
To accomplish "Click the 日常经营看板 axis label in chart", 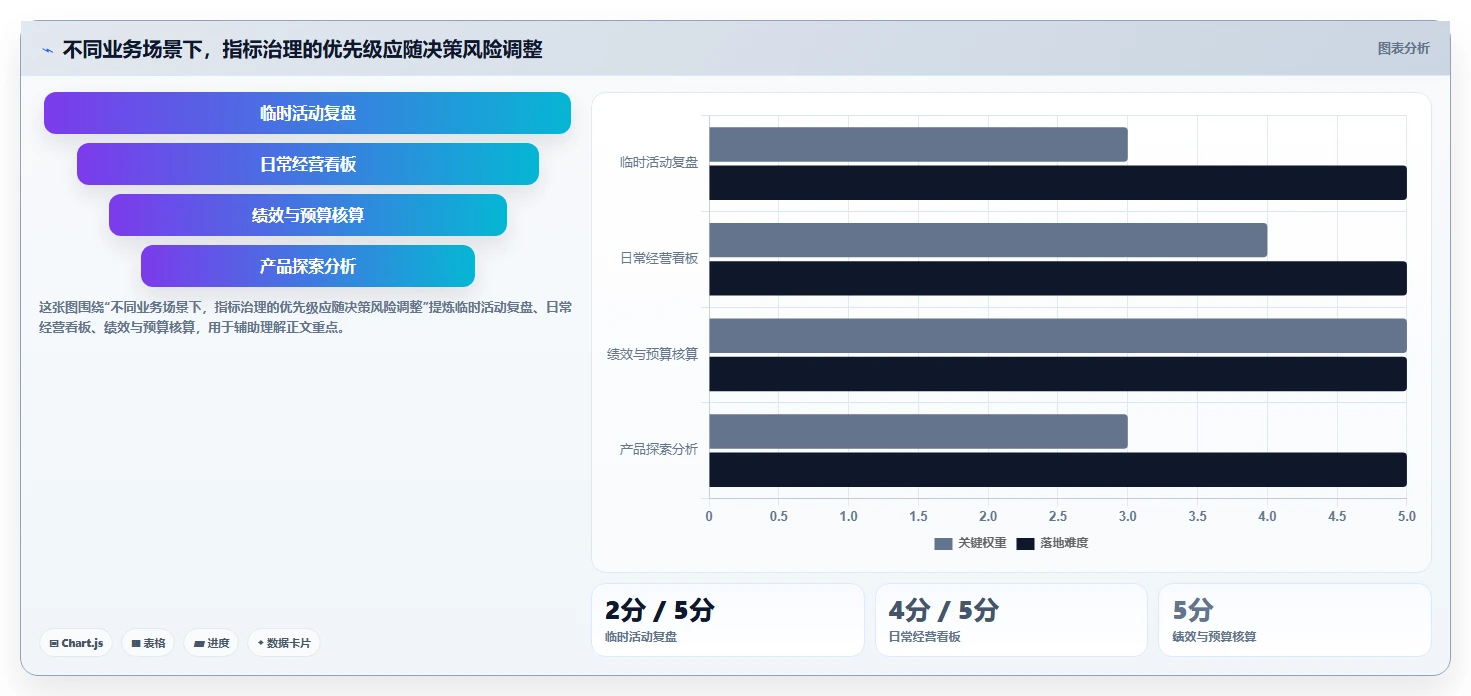I will (659, 258).
